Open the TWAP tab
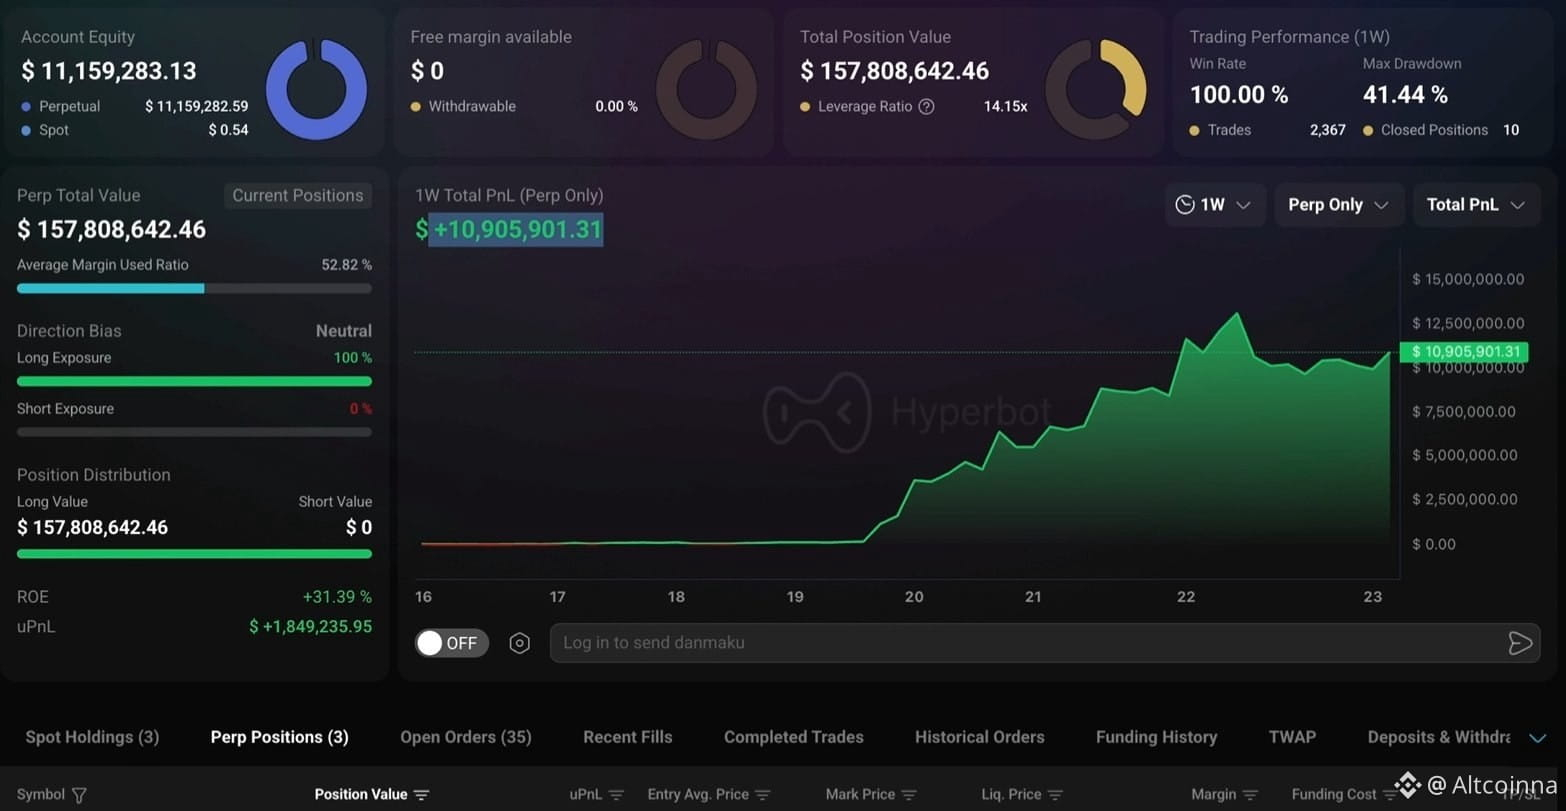The image size is (1566, 811). [1292, 737]
